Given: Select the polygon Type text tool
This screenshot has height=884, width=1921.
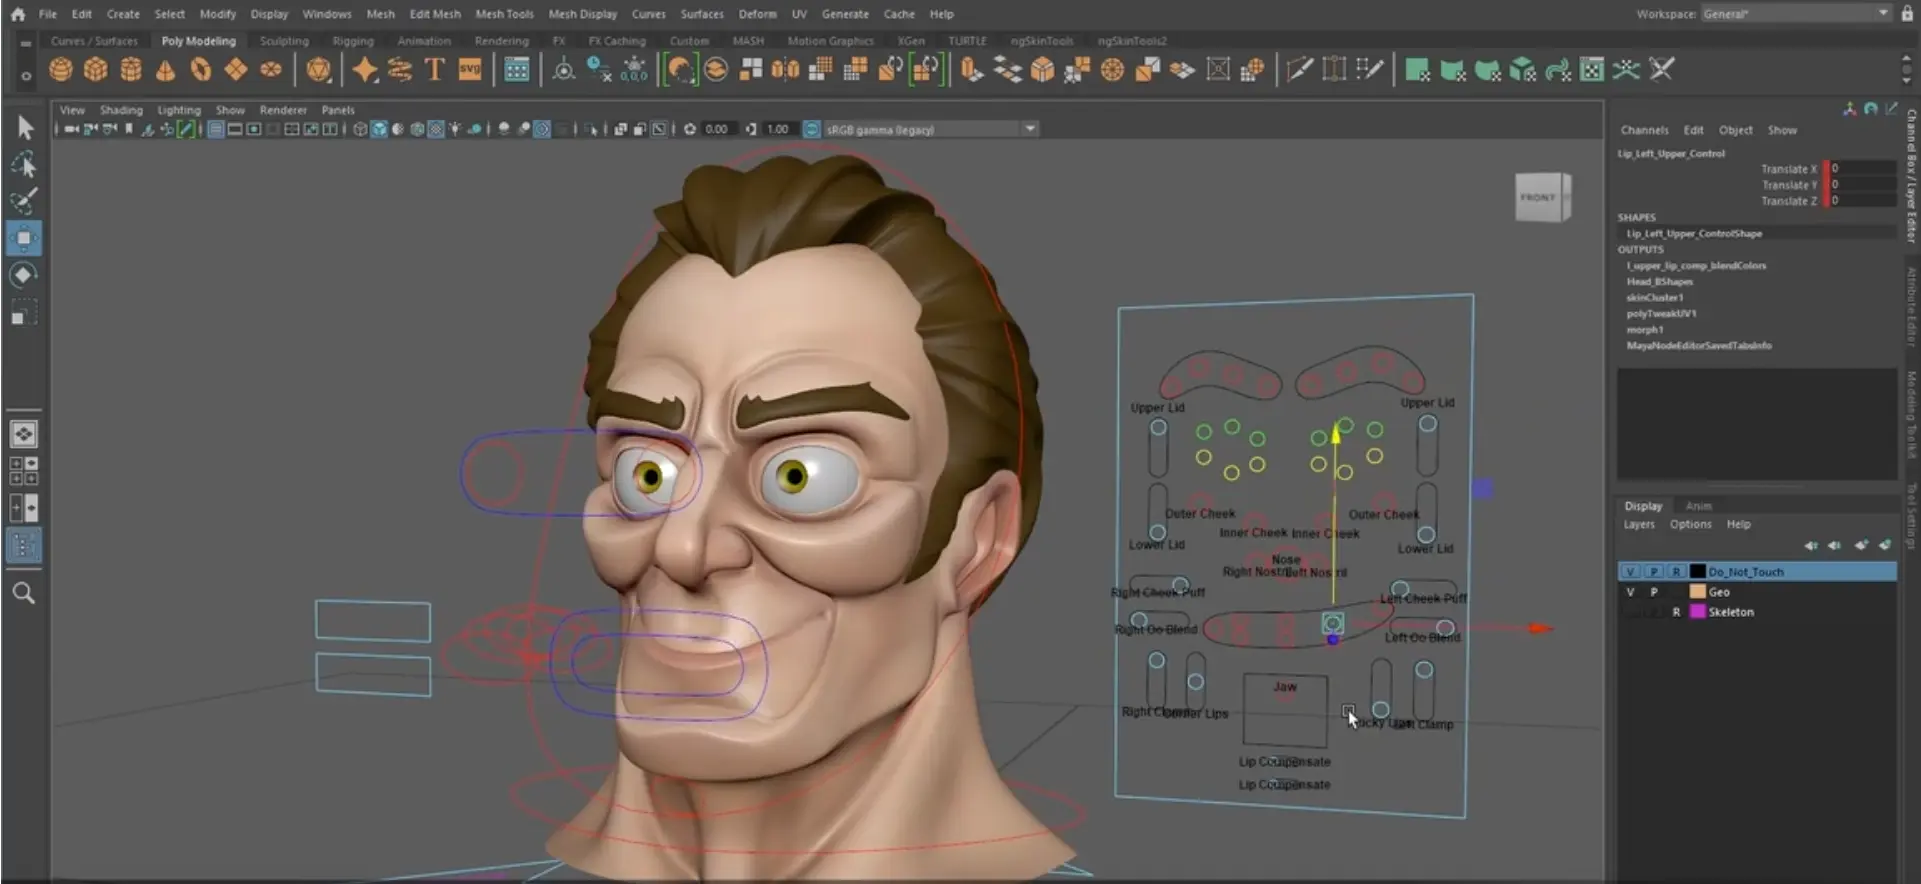Looking at the screenshot, I should 434,70.
